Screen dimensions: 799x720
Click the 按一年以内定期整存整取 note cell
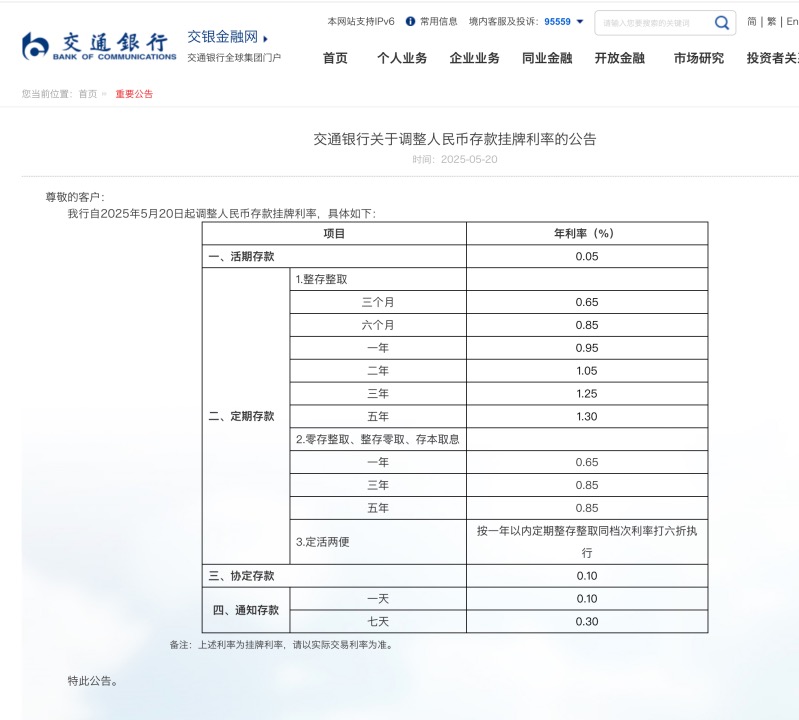pos(587,542)
